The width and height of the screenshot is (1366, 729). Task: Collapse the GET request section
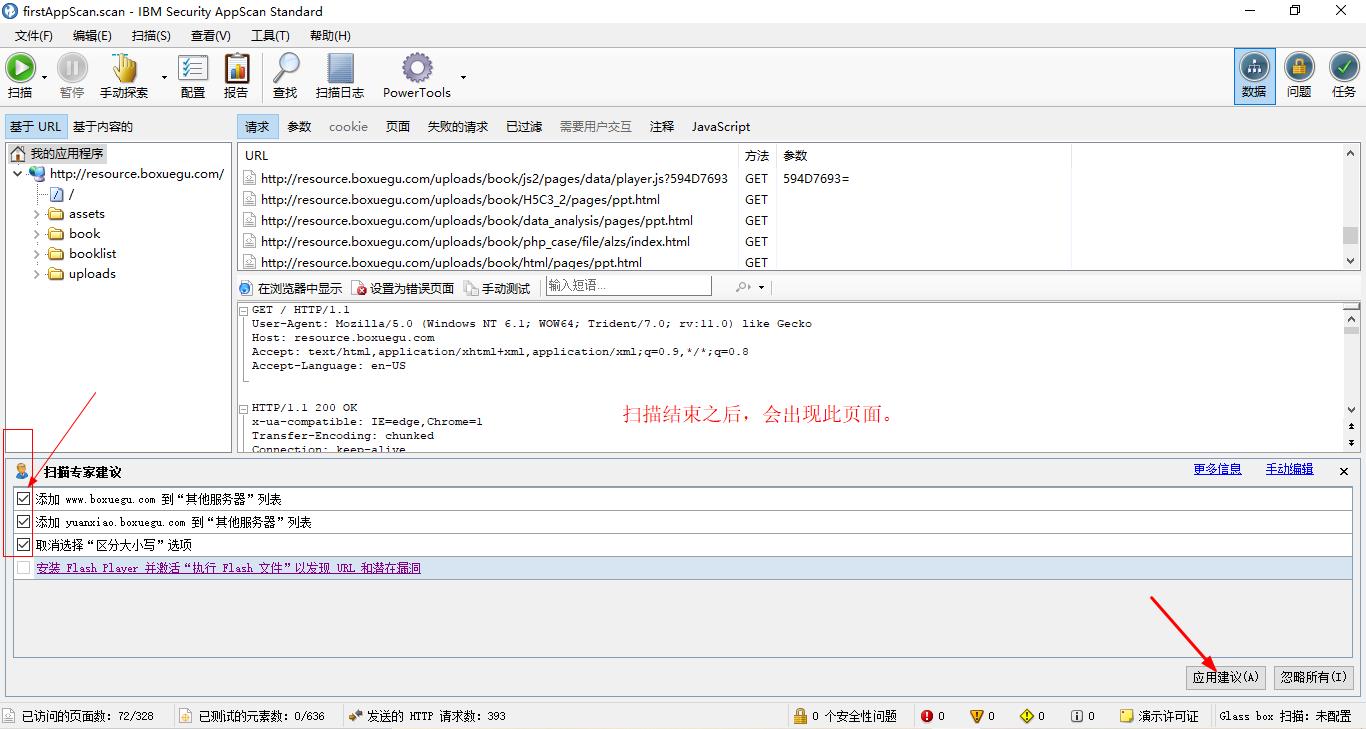click(244, 311)
